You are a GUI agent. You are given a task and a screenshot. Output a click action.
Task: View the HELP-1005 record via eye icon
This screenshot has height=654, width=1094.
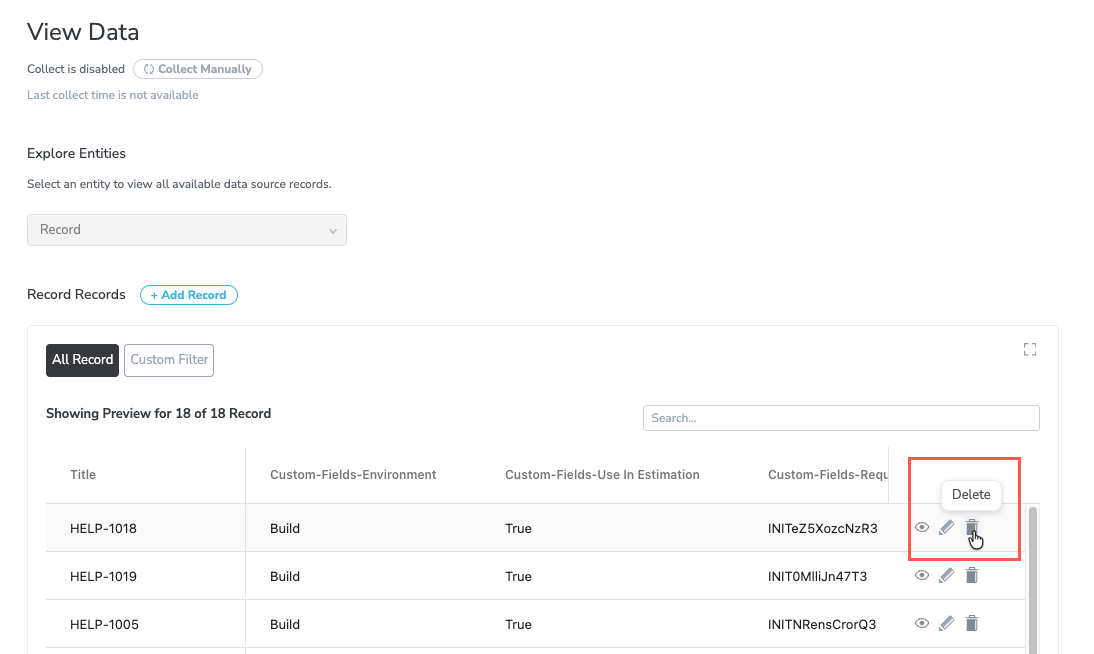tap(922, 623)
